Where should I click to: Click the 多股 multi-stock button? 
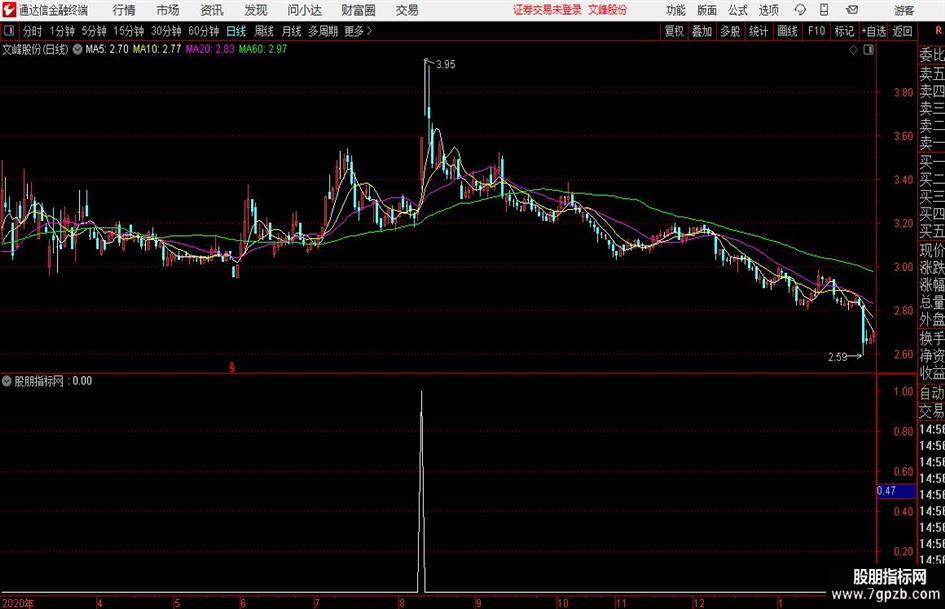(730, 31)
